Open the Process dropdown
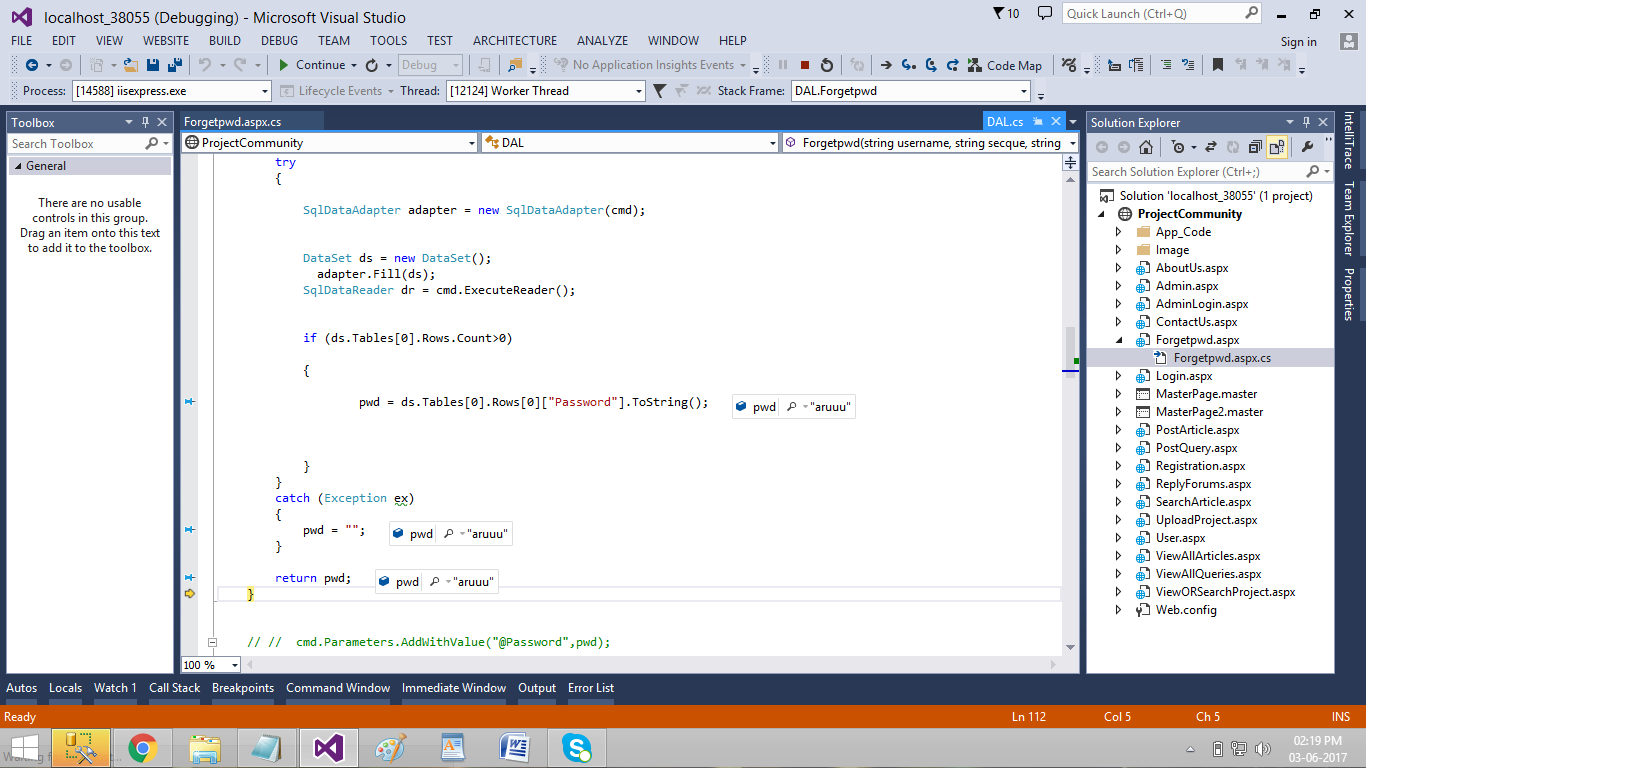The height and width of the screenshot is (768, 1638). pos(265,91)
